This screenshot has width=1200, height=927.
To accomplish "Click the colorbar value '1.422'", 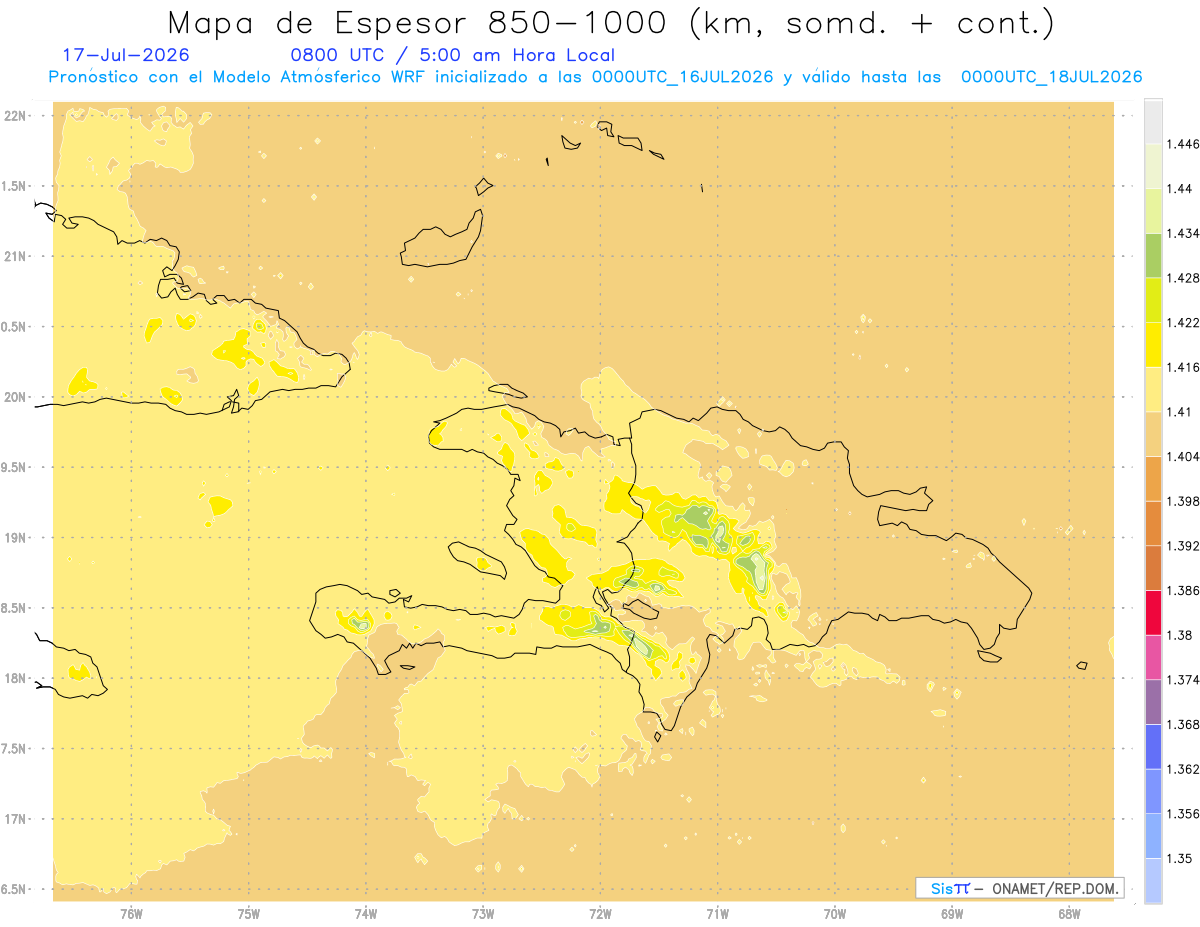I will pos(1184,322).
